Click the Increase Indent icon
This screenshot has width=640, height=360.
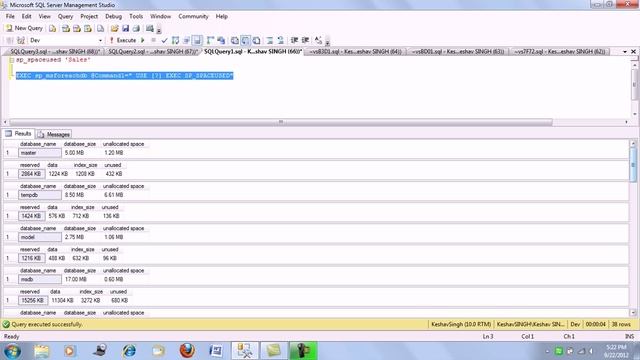[305, 40]
